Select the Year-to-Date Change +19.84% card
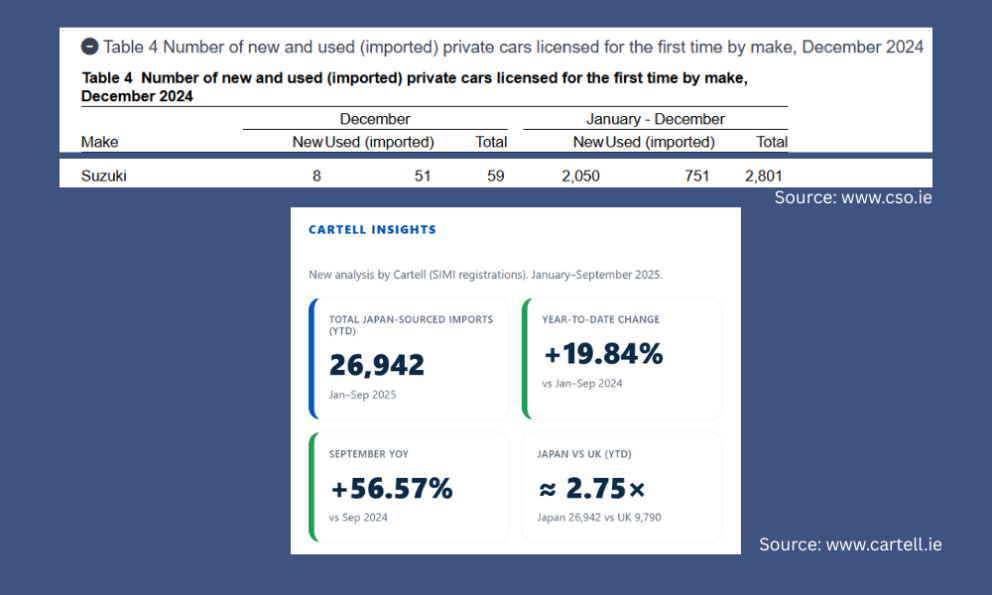 click(622, 359)
